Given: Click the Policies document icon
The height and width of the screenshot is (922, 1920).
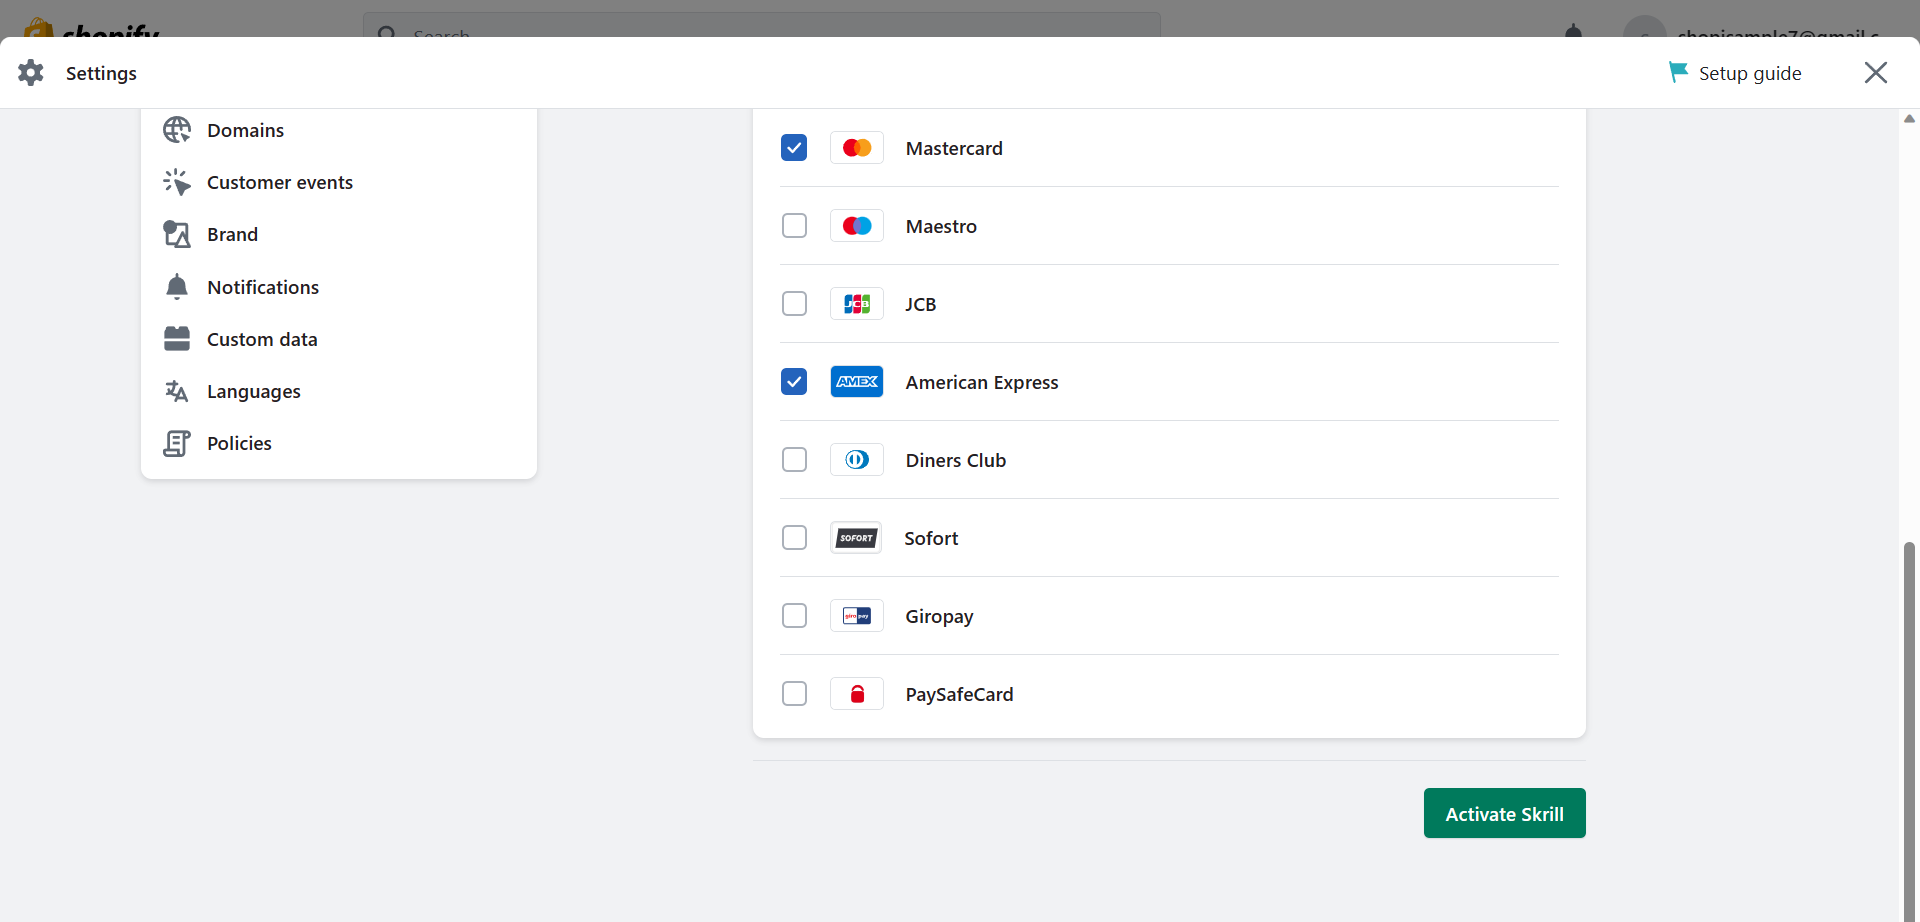Looking at the screenshot, I should pyautogui.click(x=177, y=443).
